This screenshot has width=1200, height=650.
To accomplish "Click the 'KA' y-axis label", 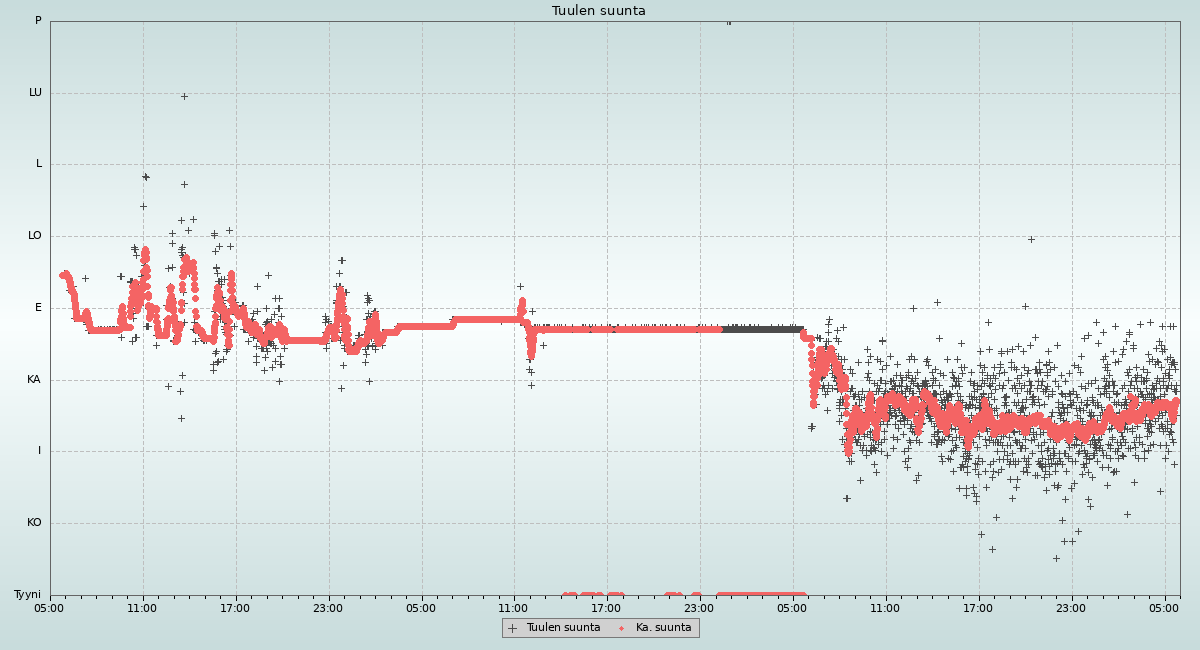I will pyautogui.click(x=35, y=380).
